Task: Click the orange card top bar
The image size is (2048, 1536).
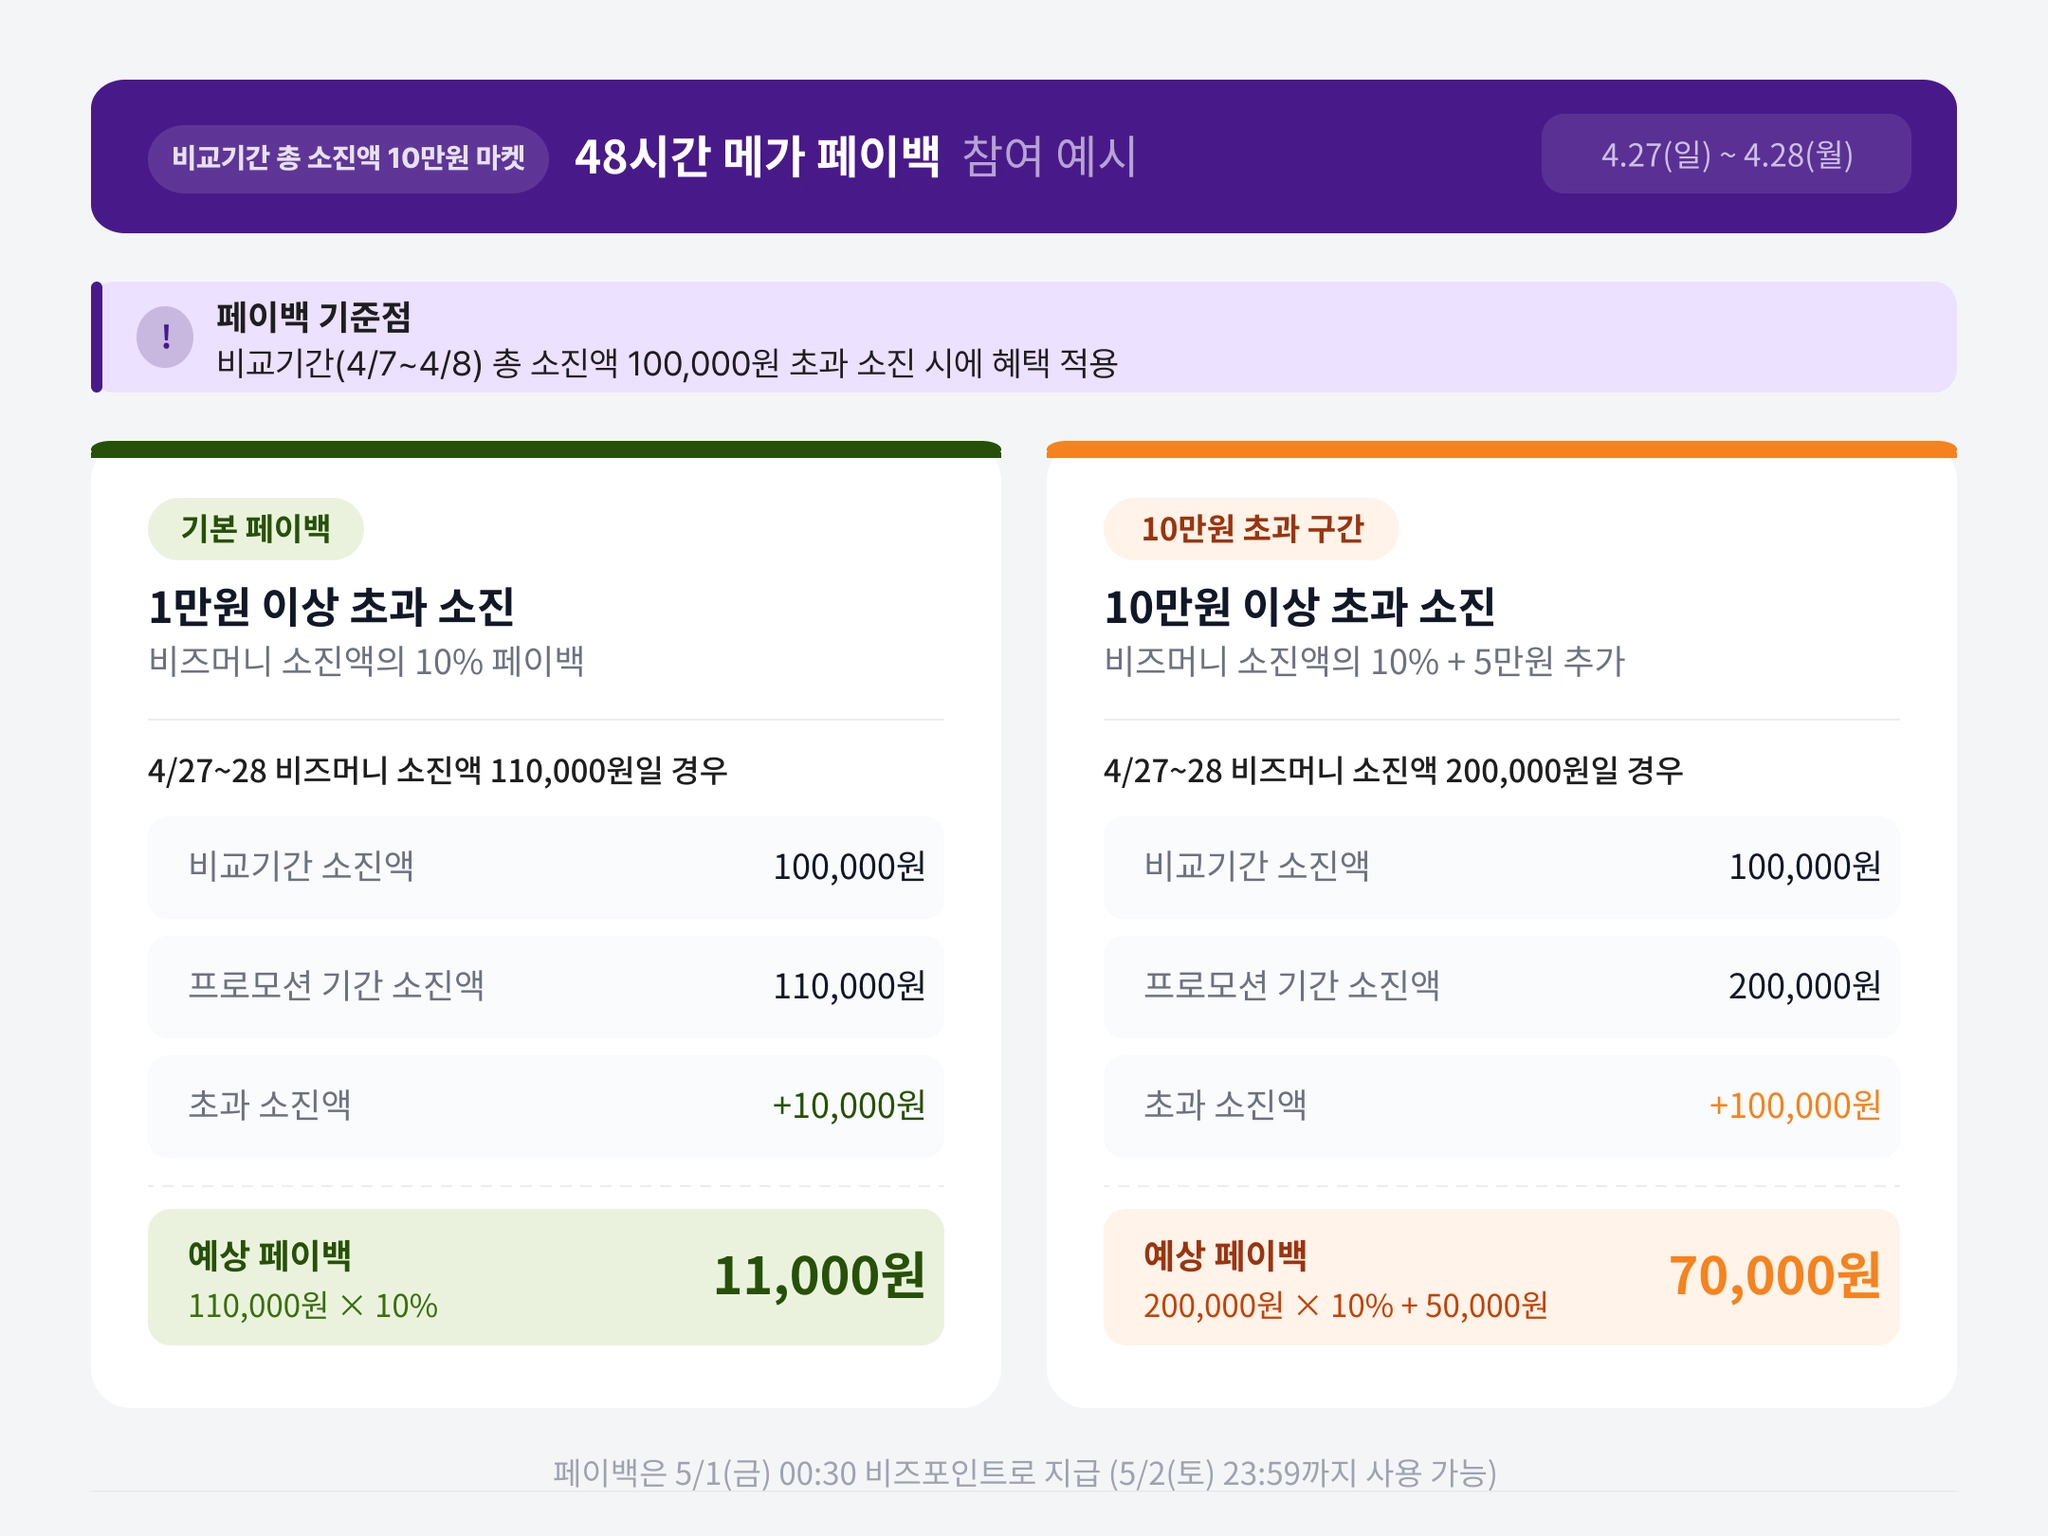Action: pyautogui.click(x=1500, y=449)
